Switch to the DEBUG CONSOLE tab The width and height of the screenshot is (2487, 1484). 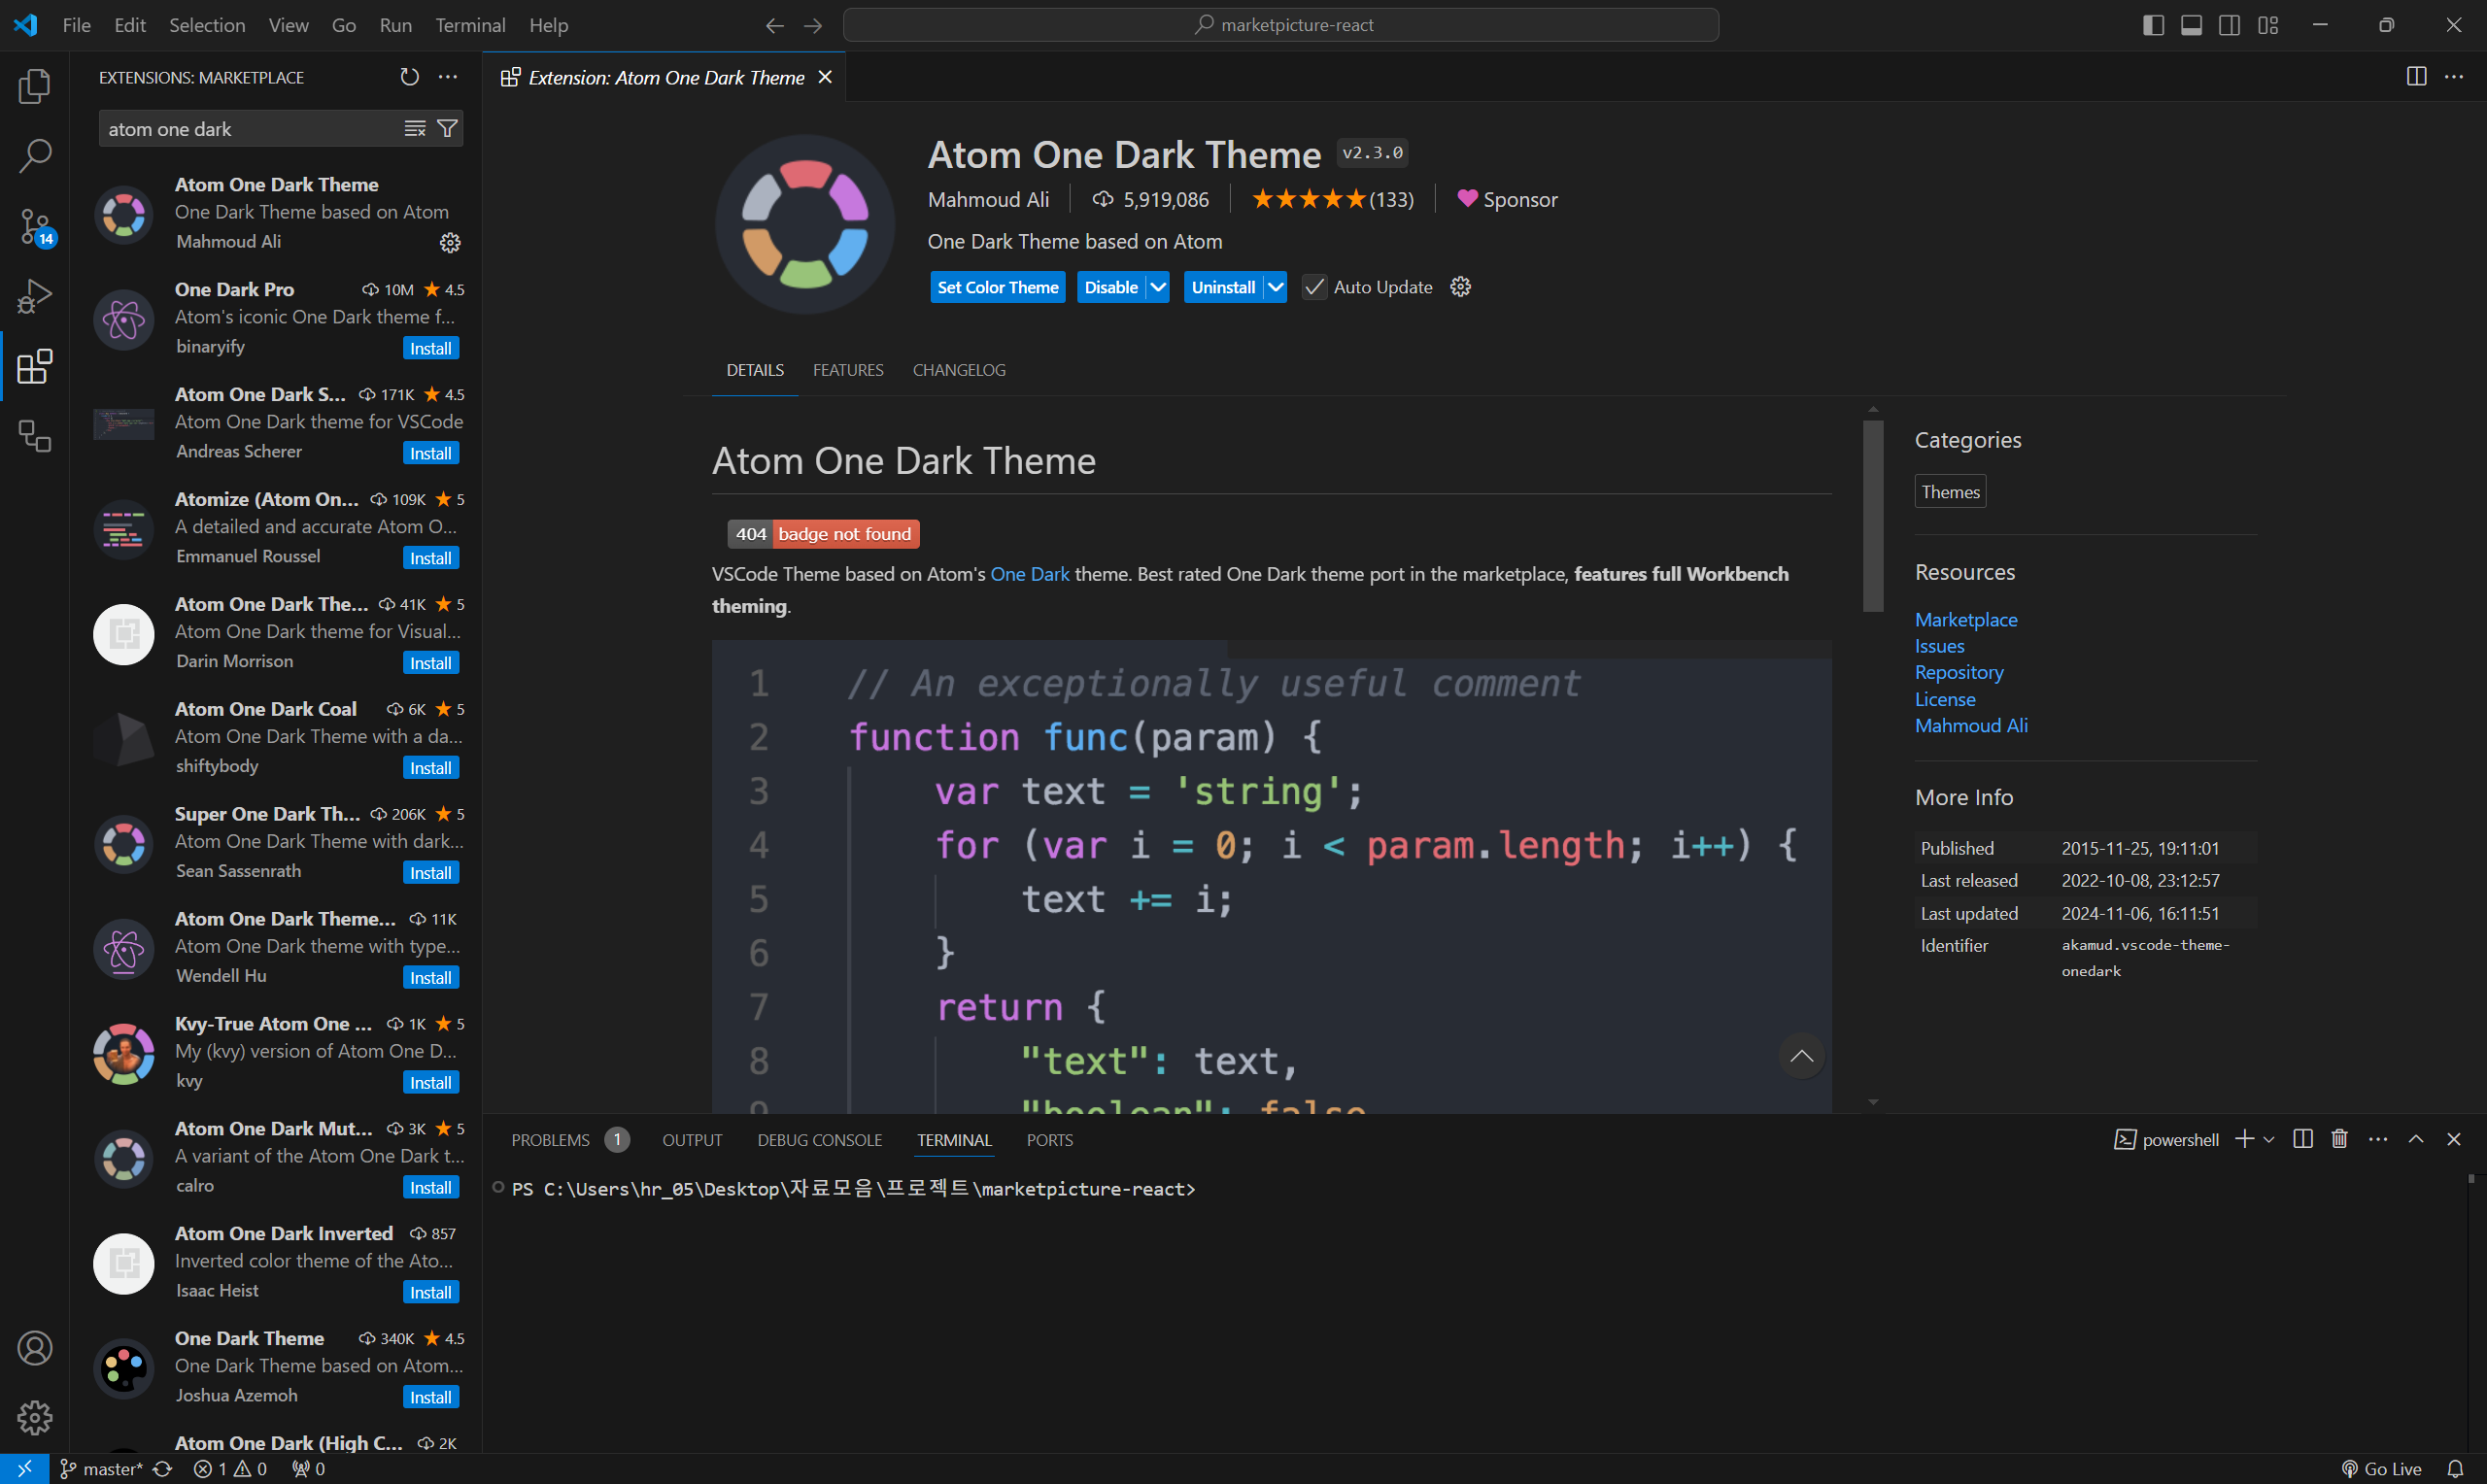click(x=820, y=1140)
